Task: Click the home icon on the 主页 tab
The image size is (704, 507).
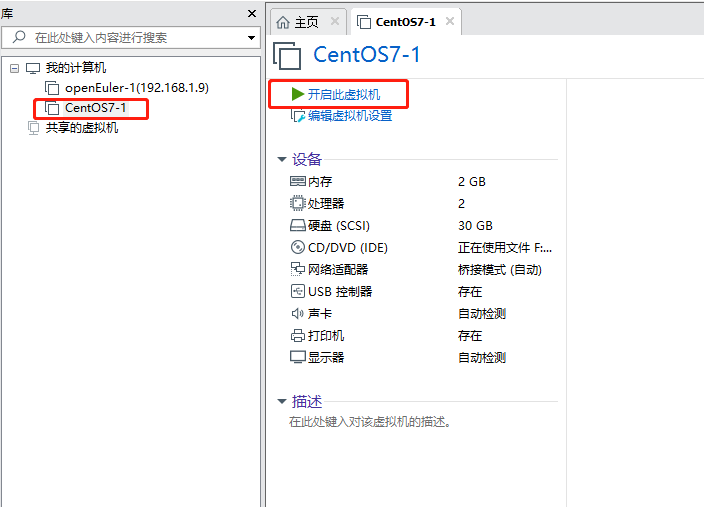Action: (x=283, y=22)
